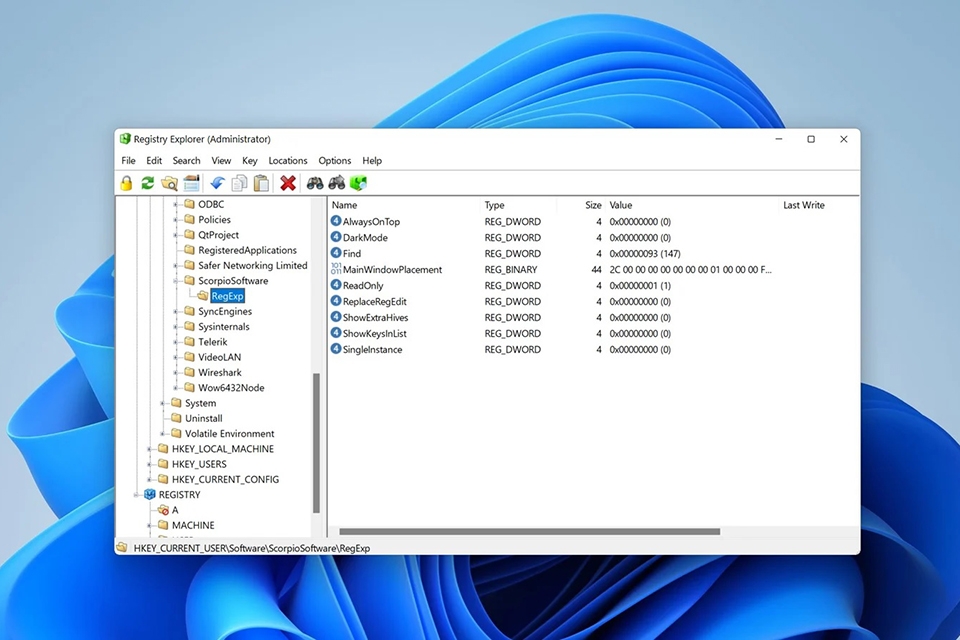Click the blue undo arrow icon
This screenshot has width=960, height=640.
217,183
